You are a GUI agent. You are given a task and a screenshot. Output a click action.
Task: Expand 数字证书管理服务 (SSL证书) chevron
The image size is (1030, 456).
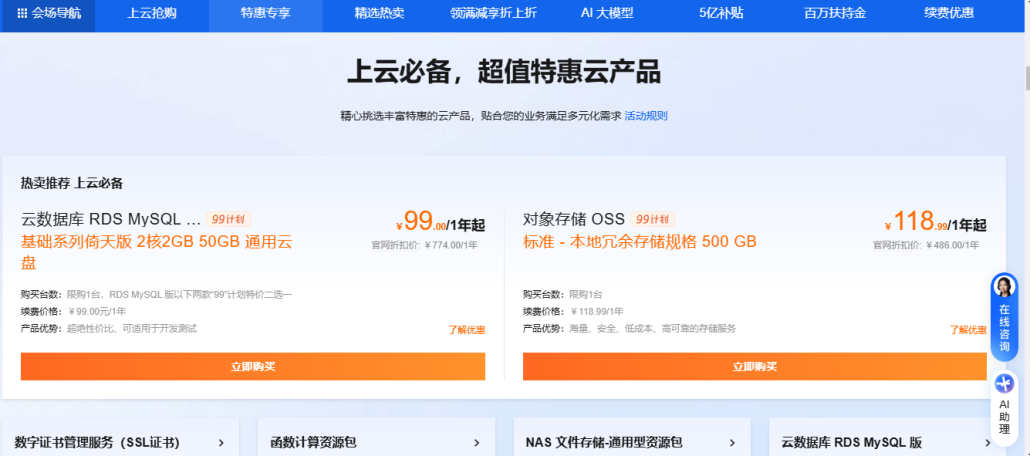[221, 443]
